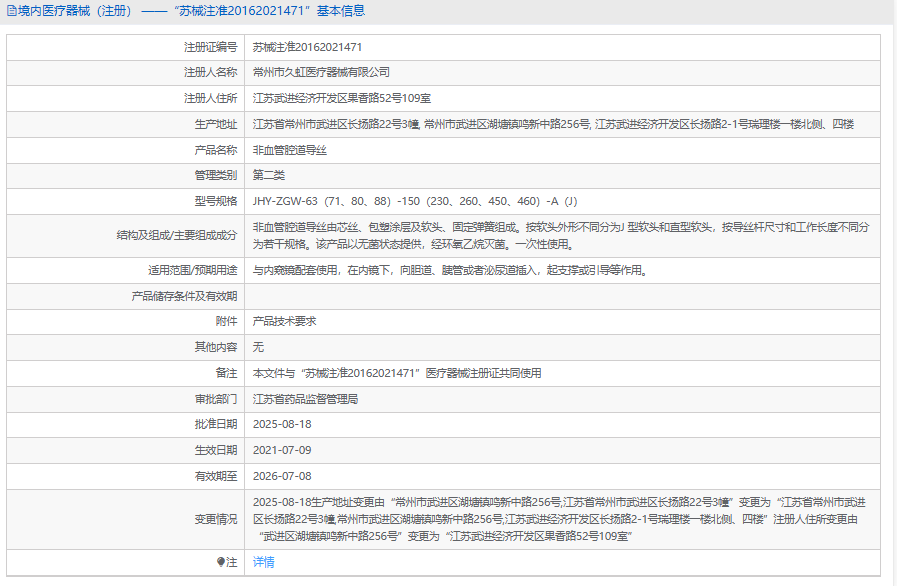Click the label 有效期至
Screen dimensions: 897x586
click(x=216, y=476)
